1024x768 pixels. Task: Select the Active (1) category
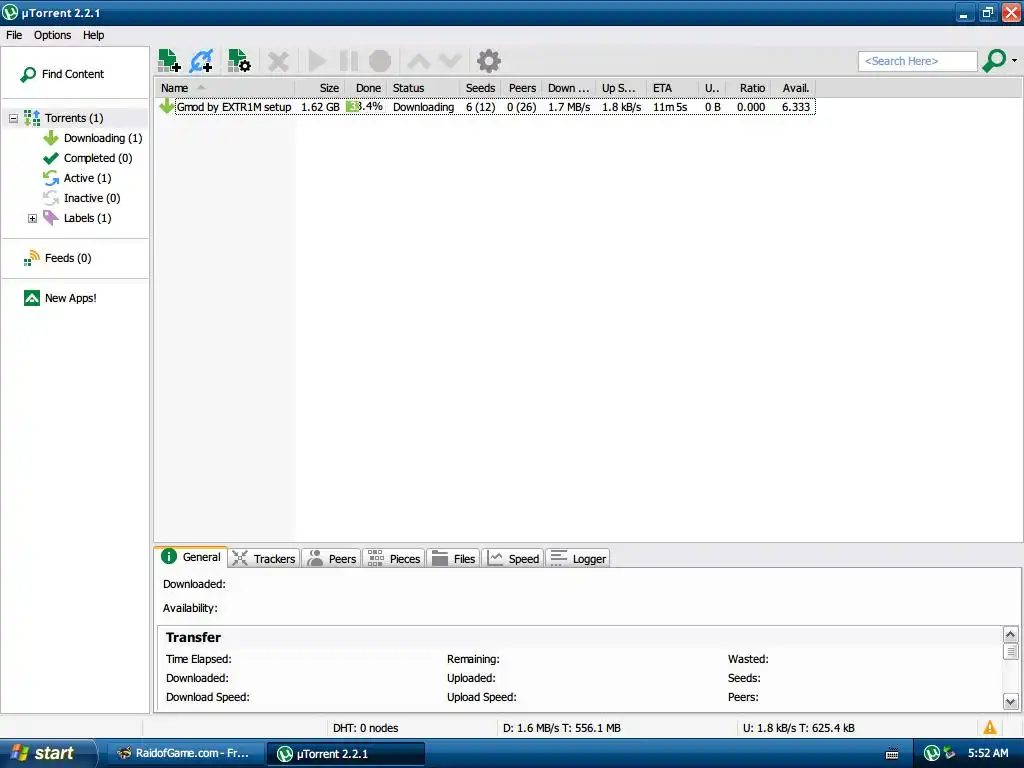(x=77, y=178)
